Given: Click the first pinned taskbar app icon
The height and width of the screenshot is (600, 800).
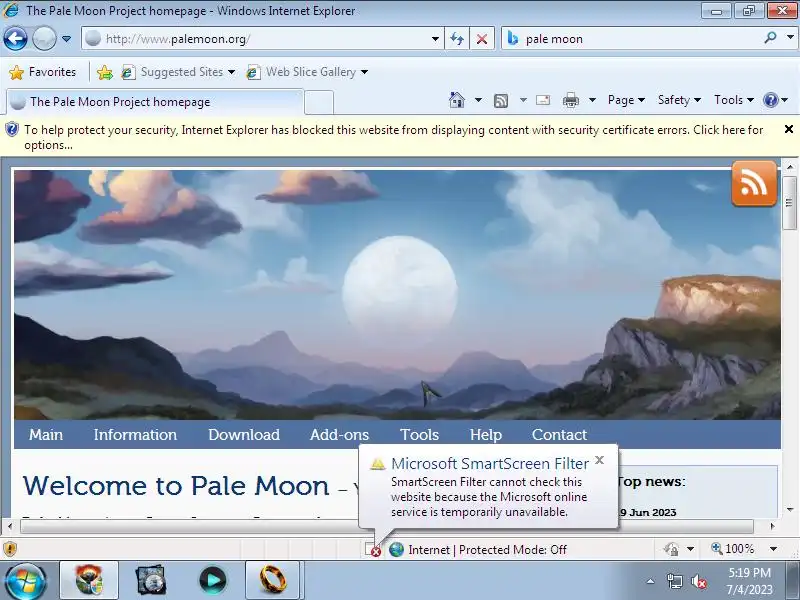Looking at the screenshot, I should pyautogui.click(x=89, y=580).
